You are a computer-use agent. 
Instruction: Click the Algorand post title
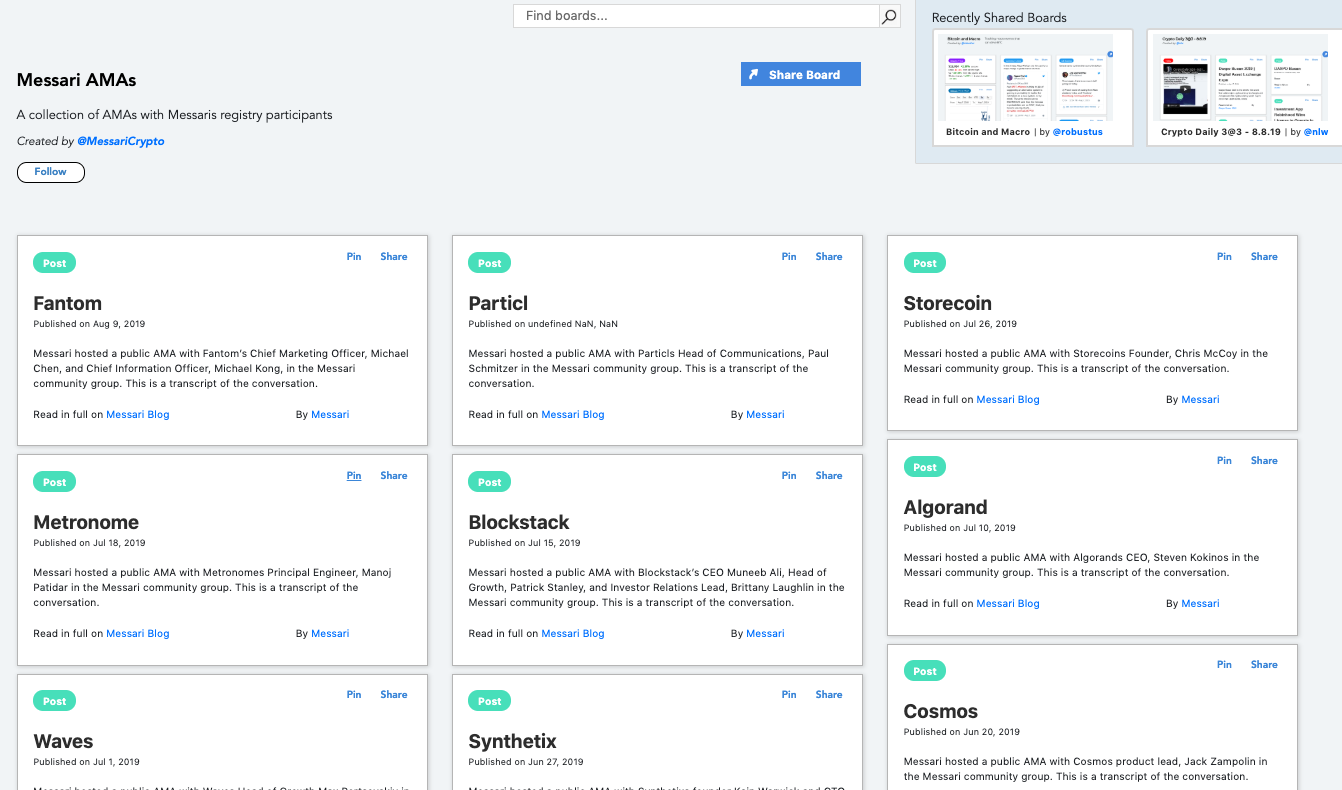[945, 507]
